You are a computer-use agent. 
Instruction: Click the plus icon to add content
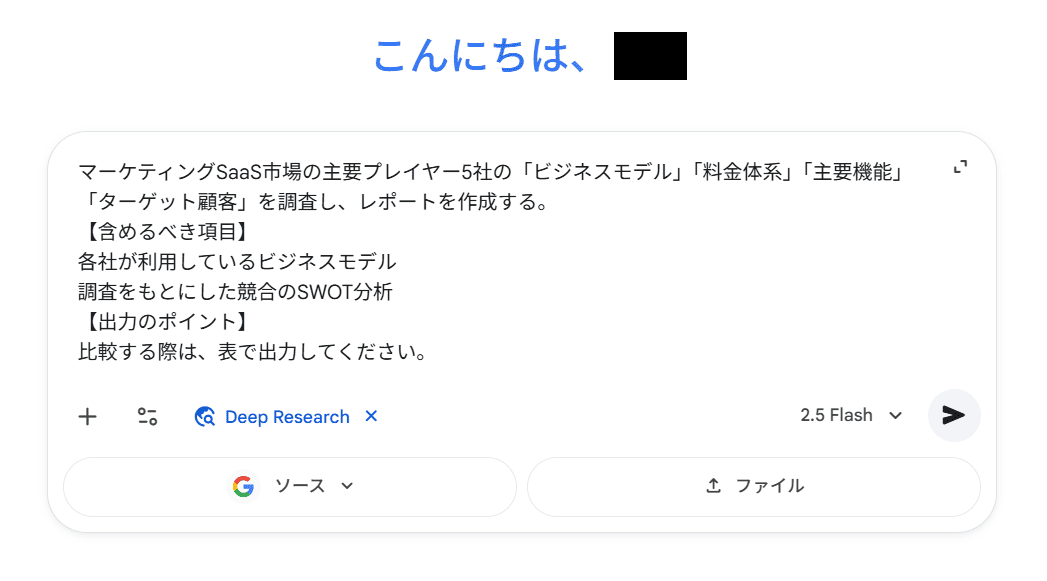tap(88, 417)
